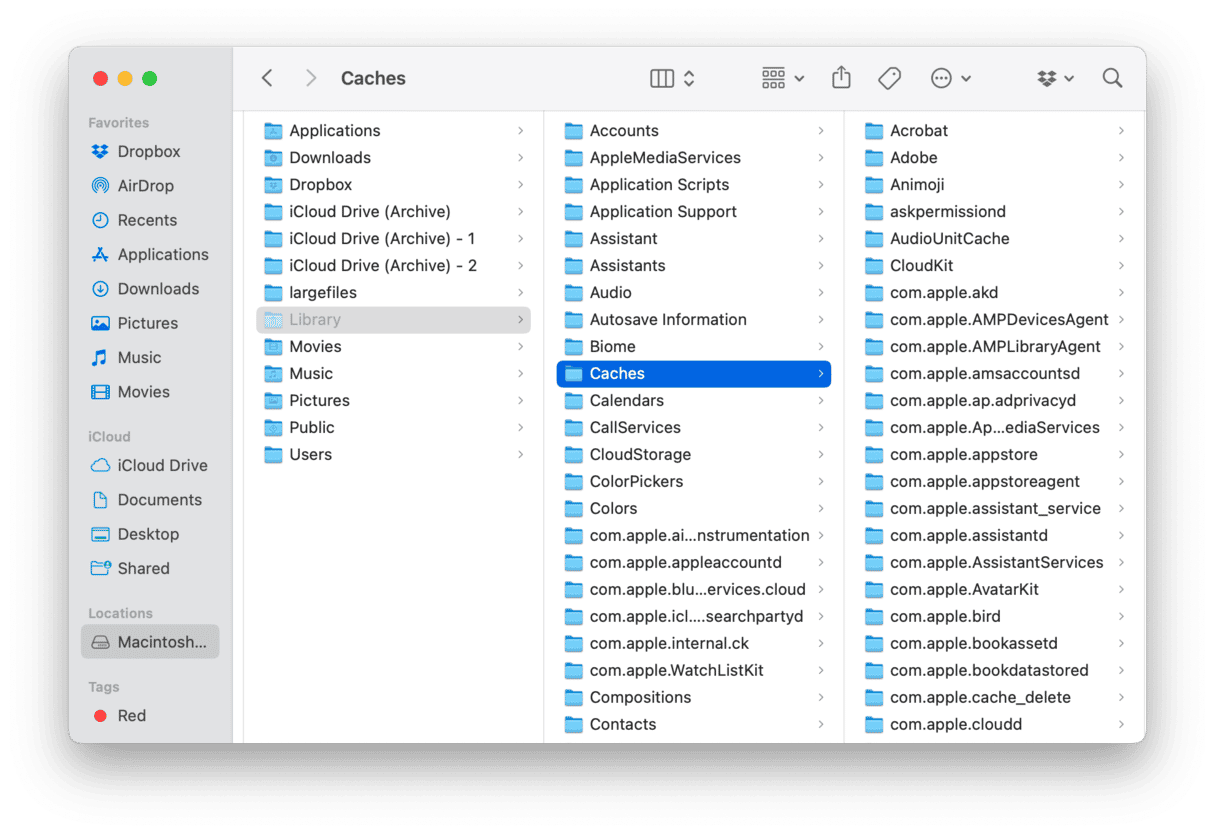Image resolution: width=1215 pixels, height=834 pixels.
Task: Open the AppleMediaServices folder
Action: point(694,158)
